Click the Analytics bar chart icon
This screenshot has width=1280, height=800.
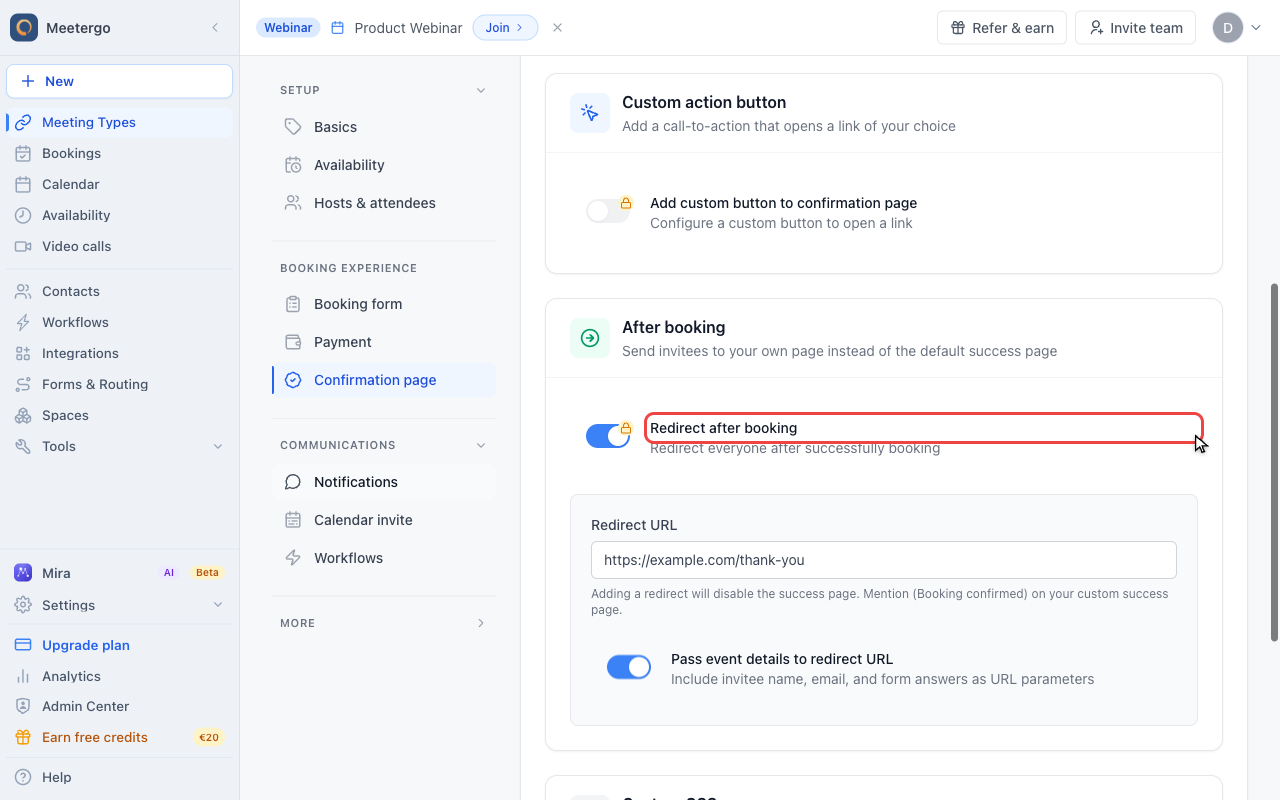click(x=23, y=676)
